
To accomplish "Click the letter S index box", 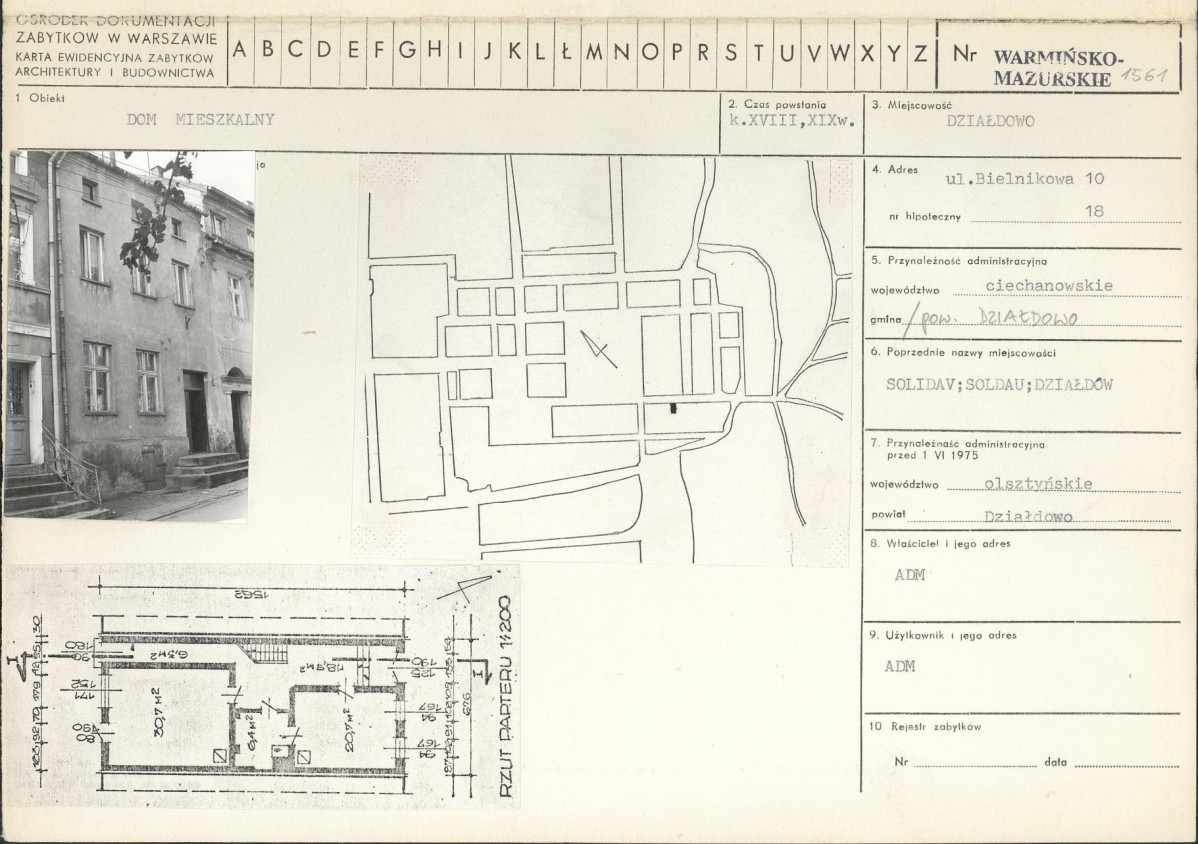I will (x=731, y=52).
